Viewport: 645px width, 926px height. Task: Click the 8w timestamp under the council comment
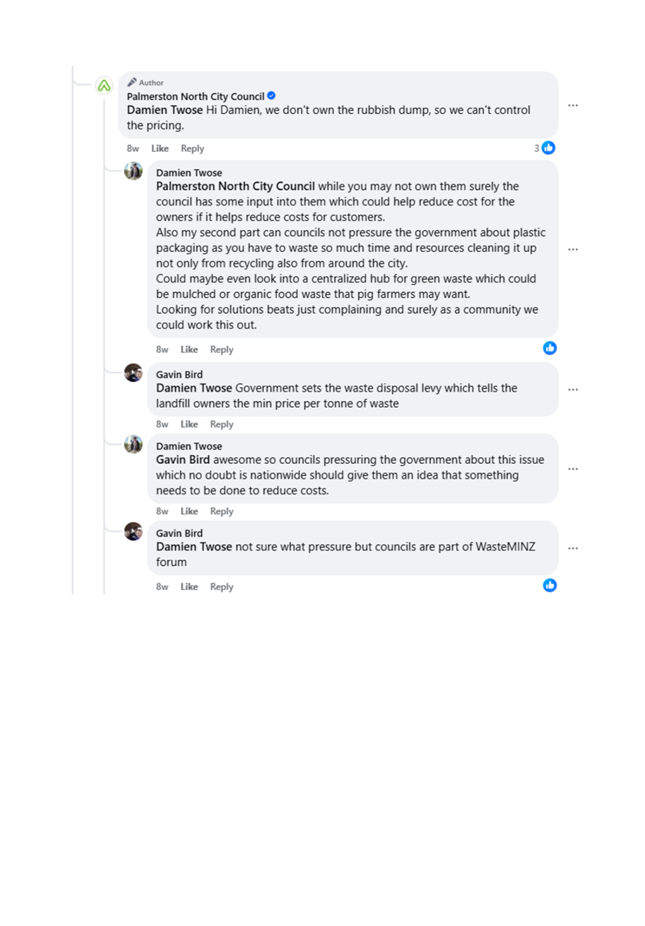(133, 149)
